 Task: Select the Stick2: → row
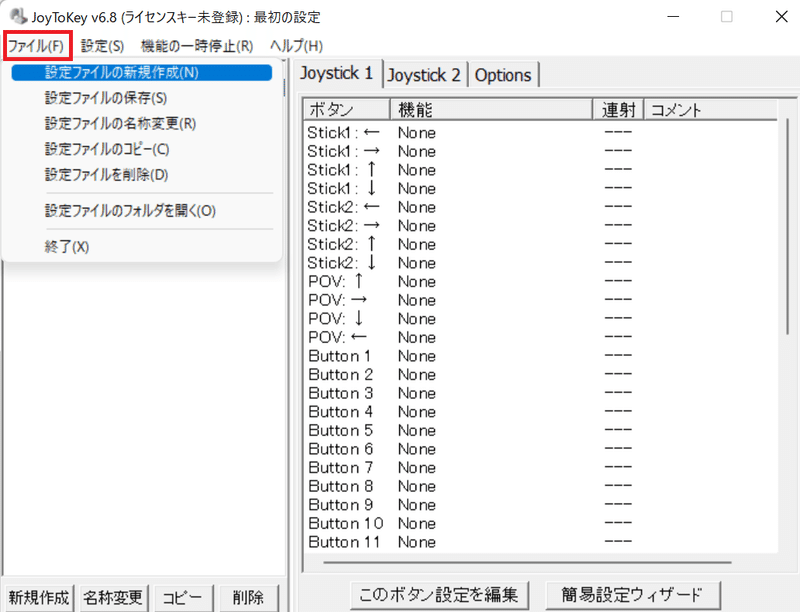(541, 226)
